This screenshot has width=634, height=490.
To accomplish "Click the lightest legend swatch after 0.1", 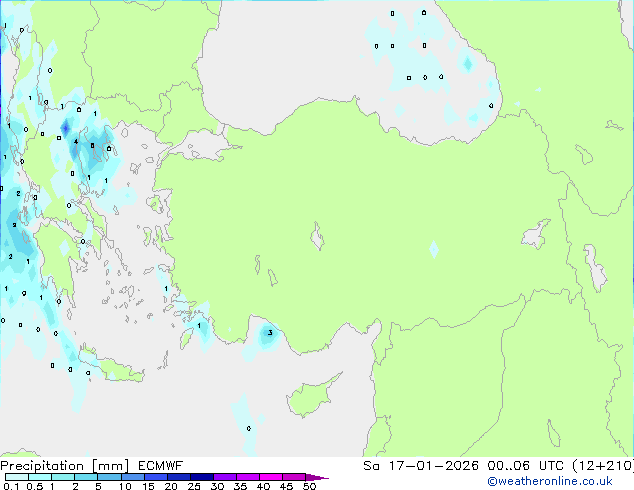I will (x=17, y=477).
